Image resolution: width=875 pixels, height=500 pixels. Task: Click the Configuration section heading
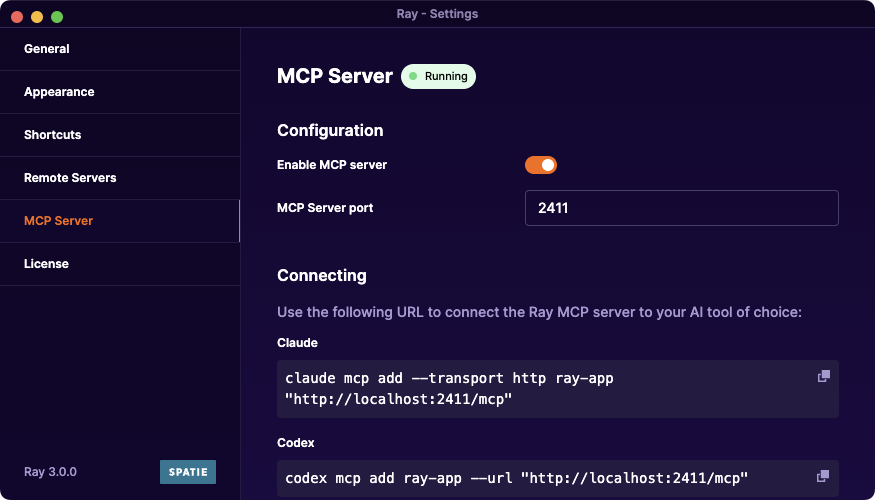pyautogui.click(x=330, y=131)
